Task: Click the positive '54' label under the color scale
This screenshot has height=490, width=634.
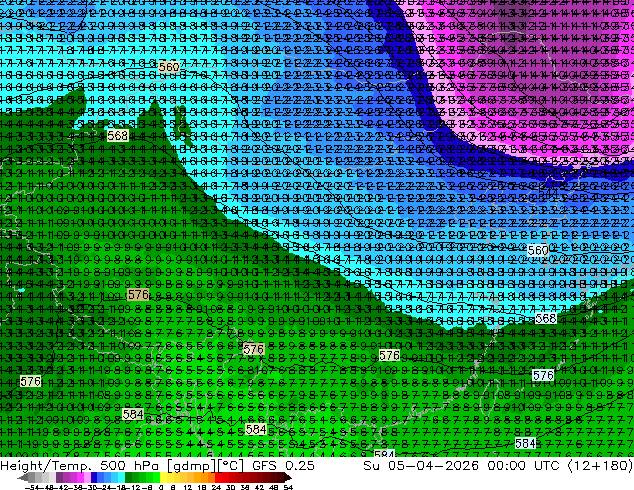Action: pyautogui.click(x=288, y=487)
